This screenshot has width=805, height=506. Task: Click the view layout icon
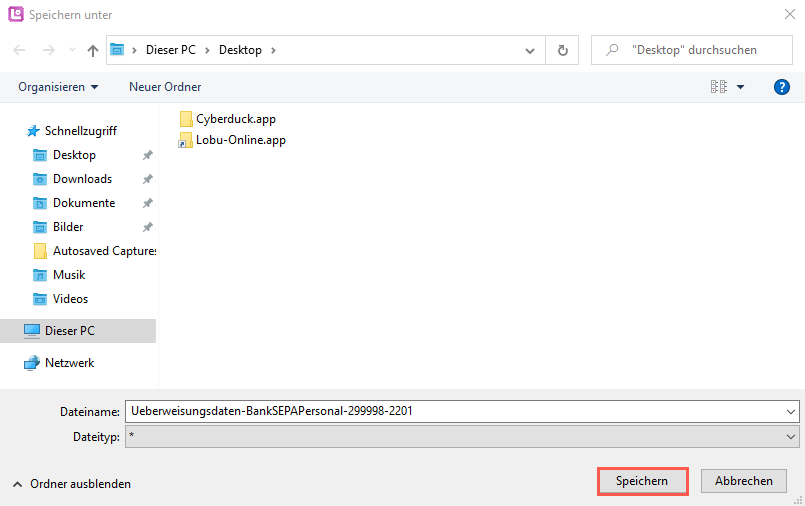pyautogui.click(x=718, y=87)
